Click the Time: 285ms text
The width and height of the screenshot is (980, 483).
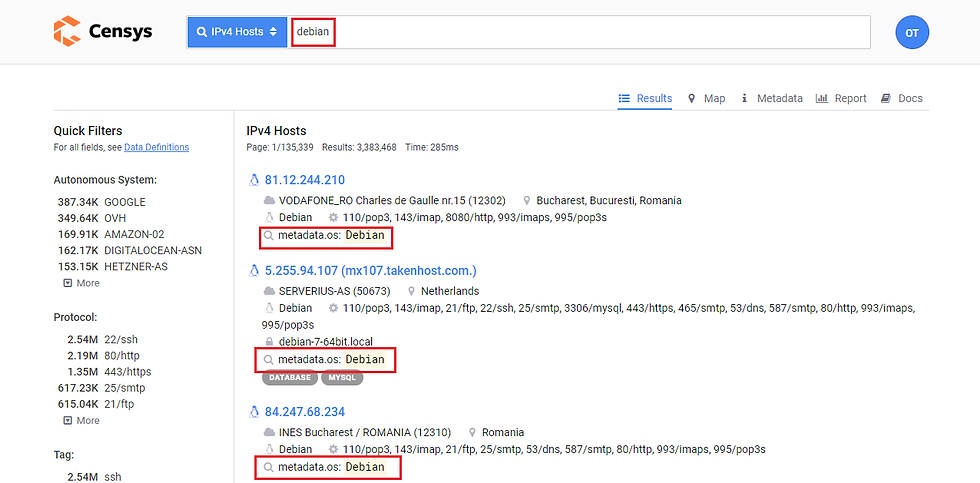[432, 147]
